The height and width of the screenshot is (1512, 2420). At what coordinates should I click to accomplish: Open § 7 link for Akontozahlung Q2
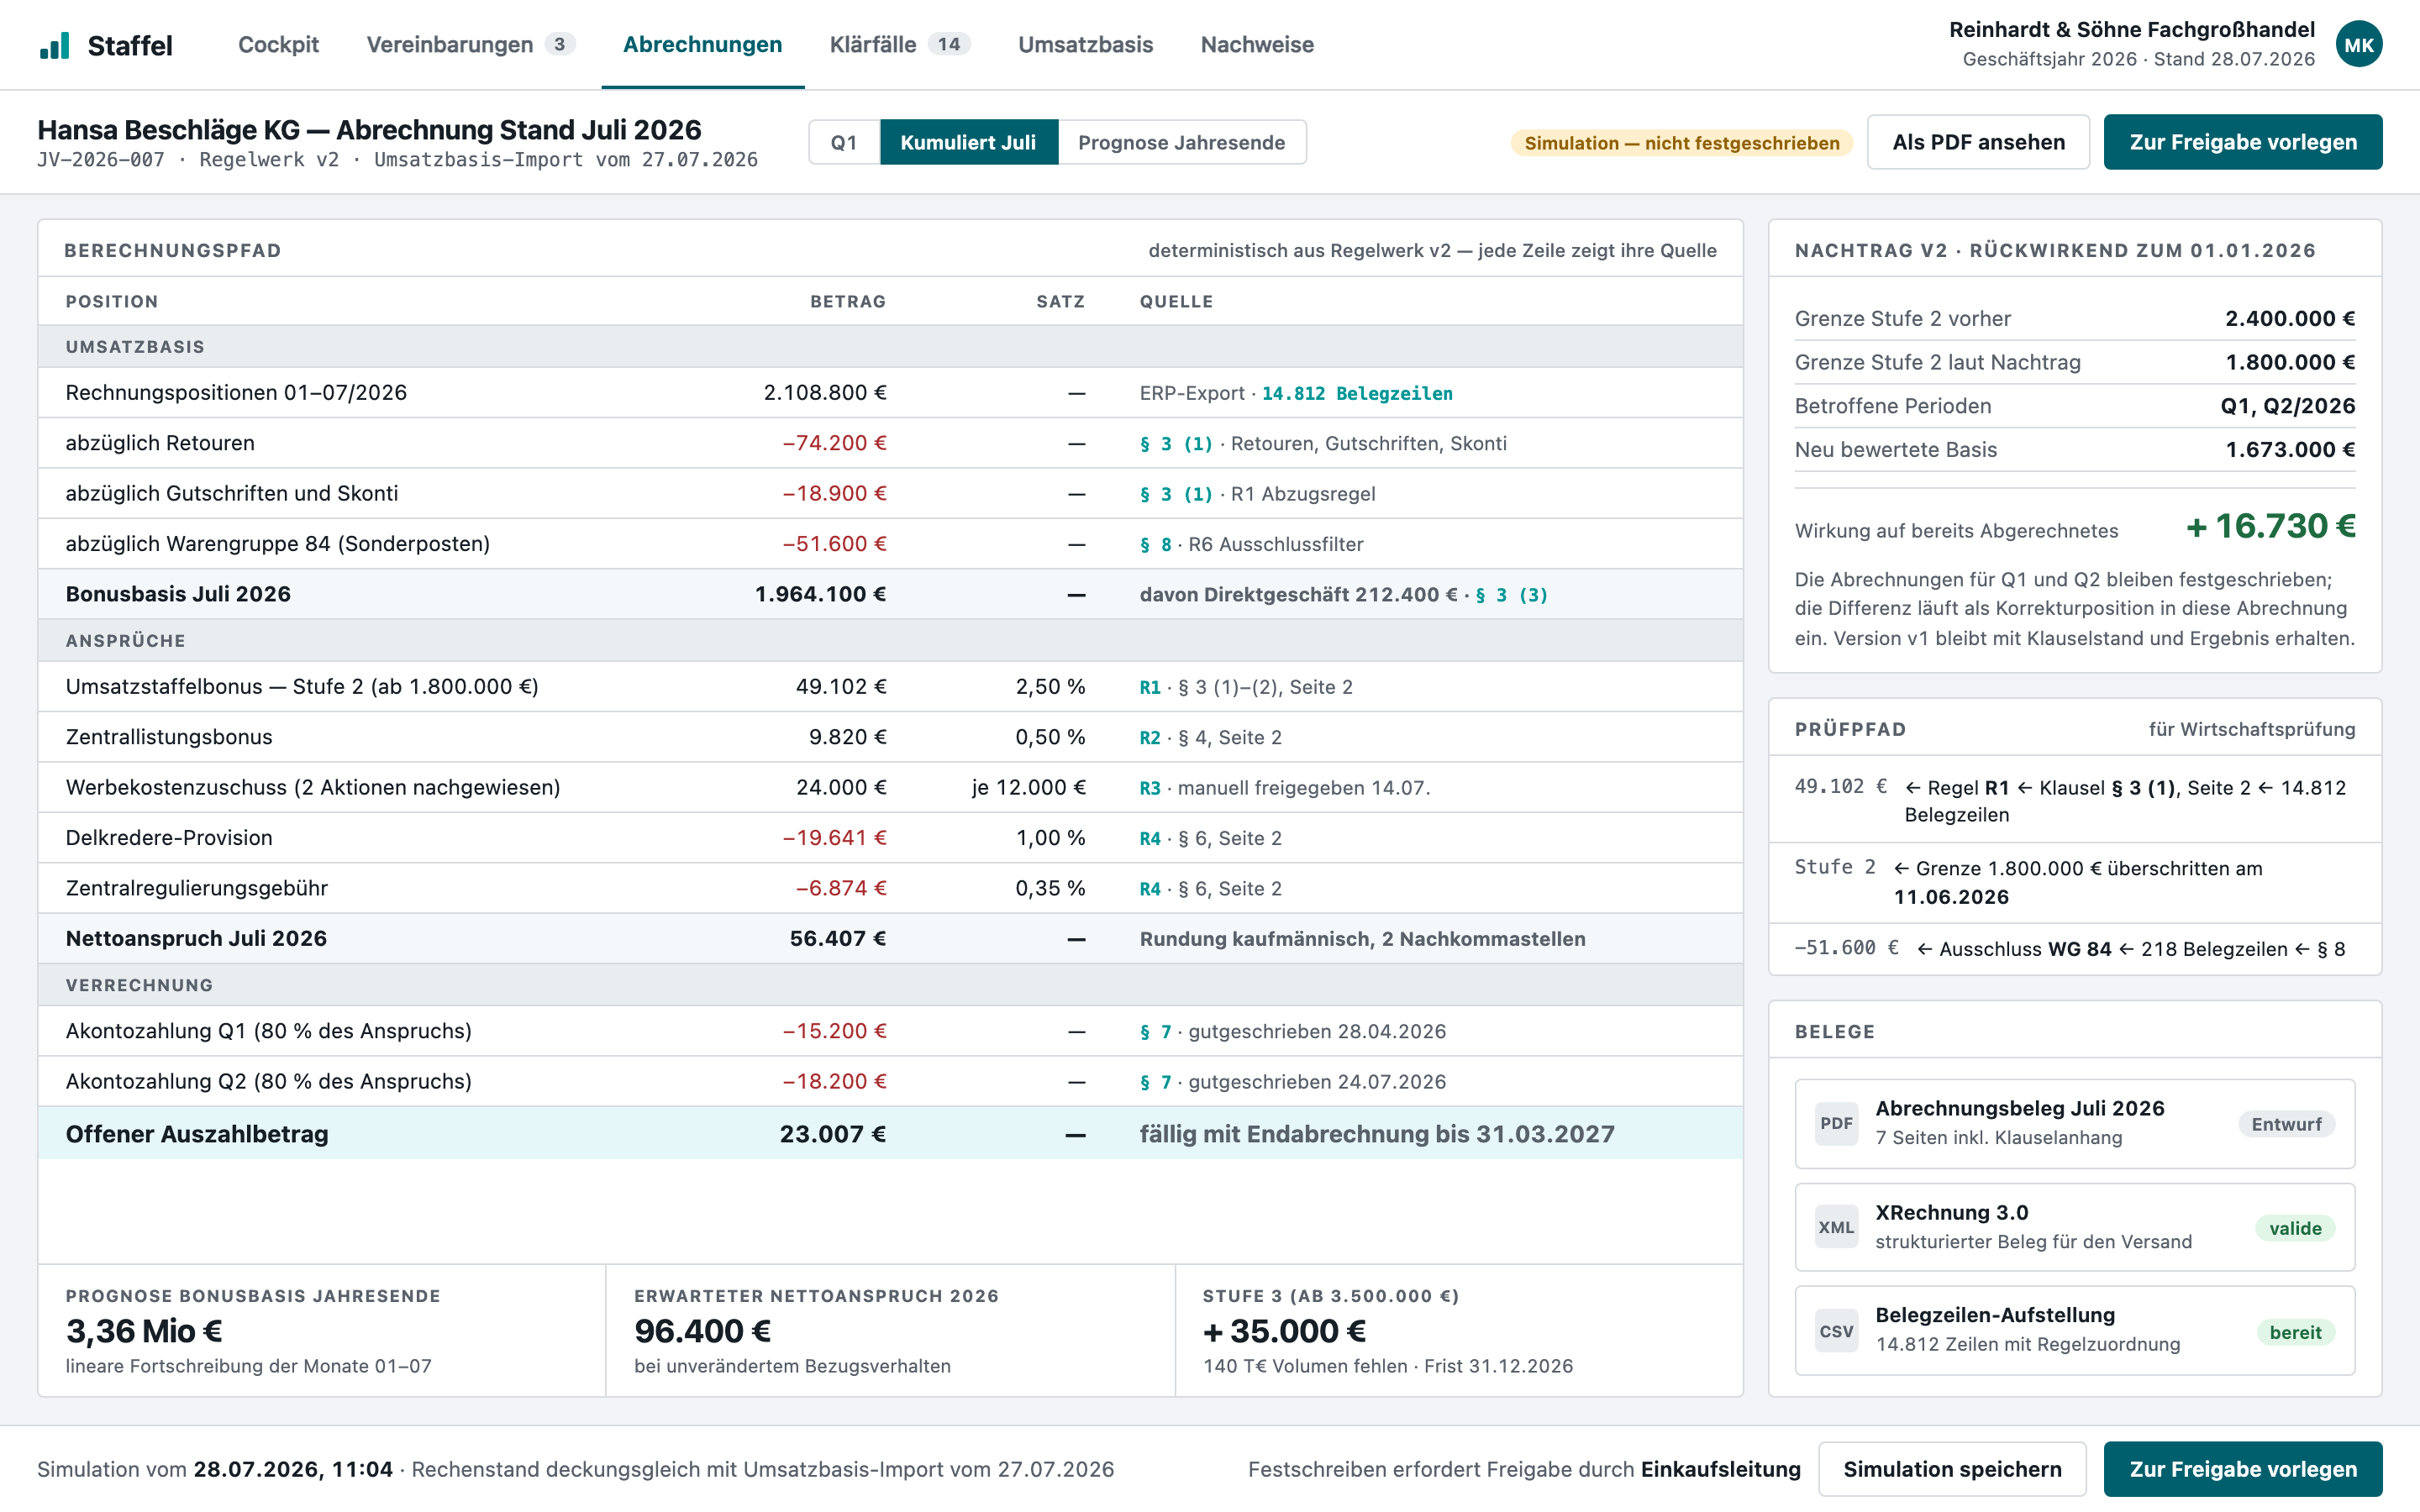[1155, 1081]
